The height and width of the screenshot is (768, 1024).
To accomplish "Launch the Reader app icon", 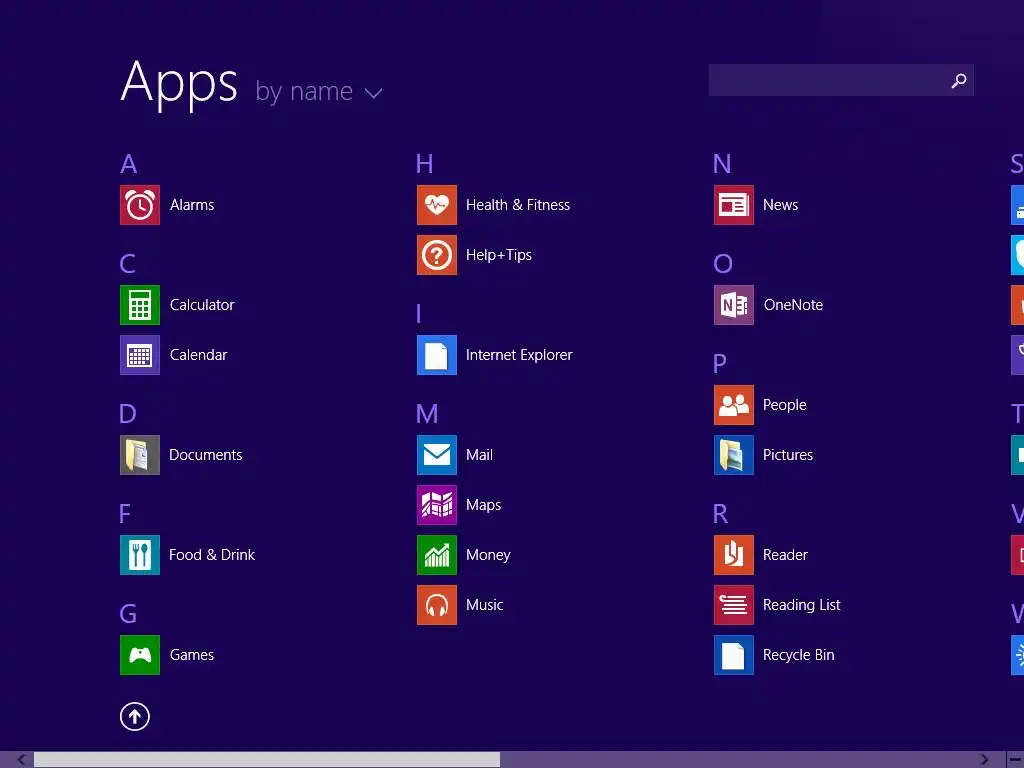I will click(x=734, y=555).
